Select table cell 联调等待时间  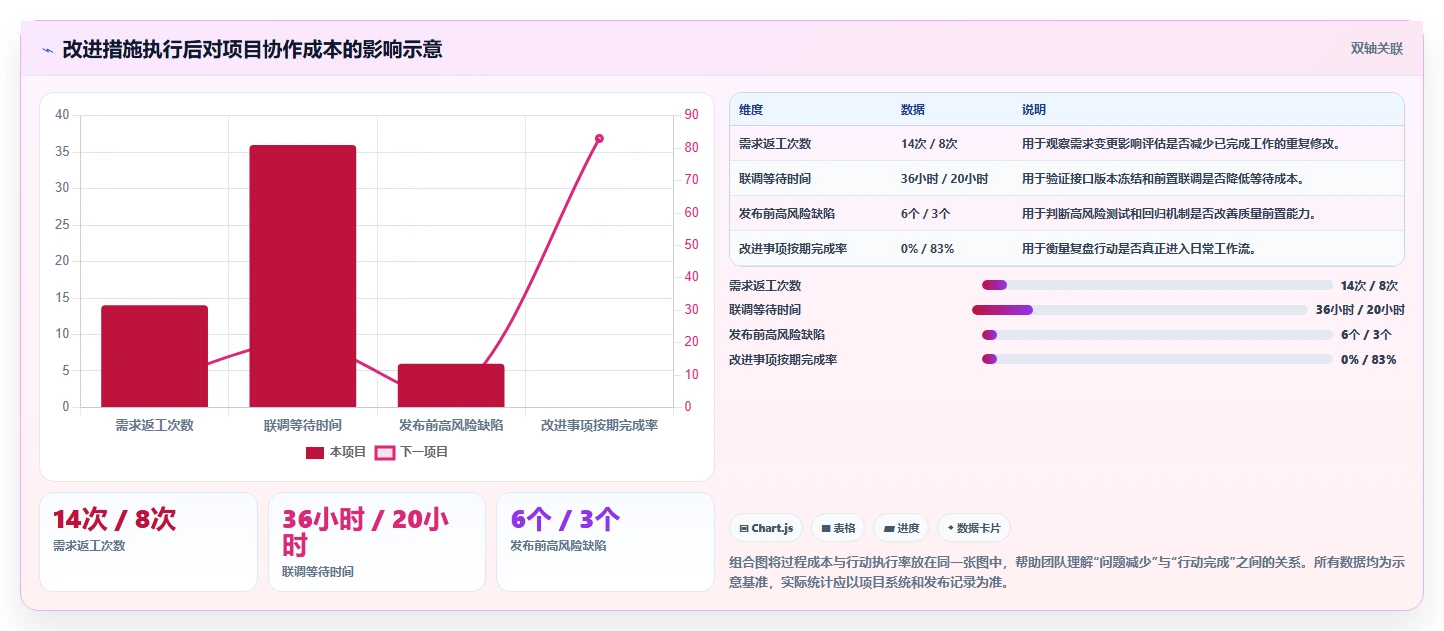(775, 179)
